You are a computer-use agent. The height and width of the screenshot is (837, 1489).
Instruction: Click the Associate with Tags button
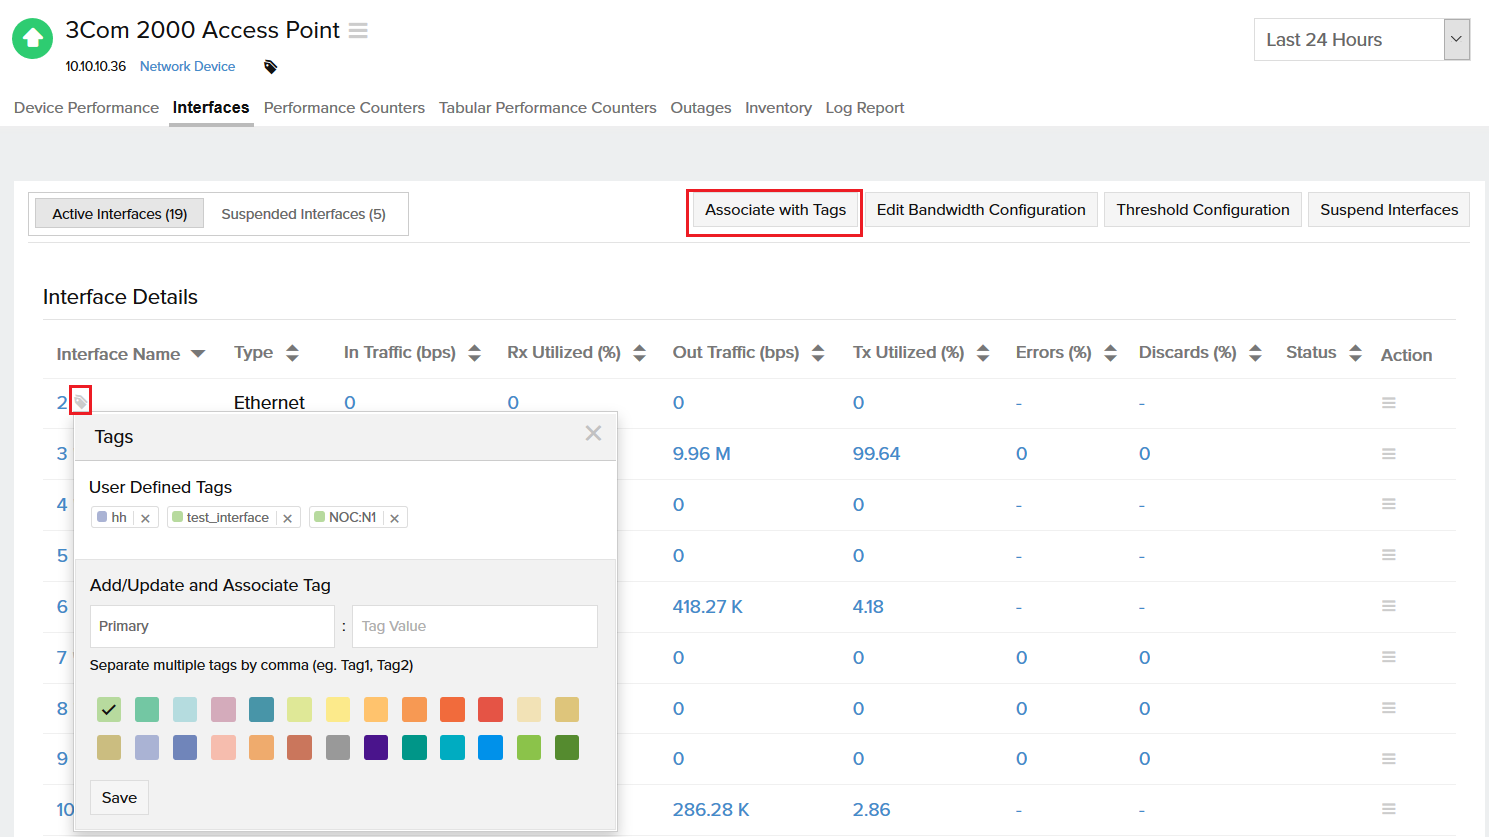click(x=775, y=210)
